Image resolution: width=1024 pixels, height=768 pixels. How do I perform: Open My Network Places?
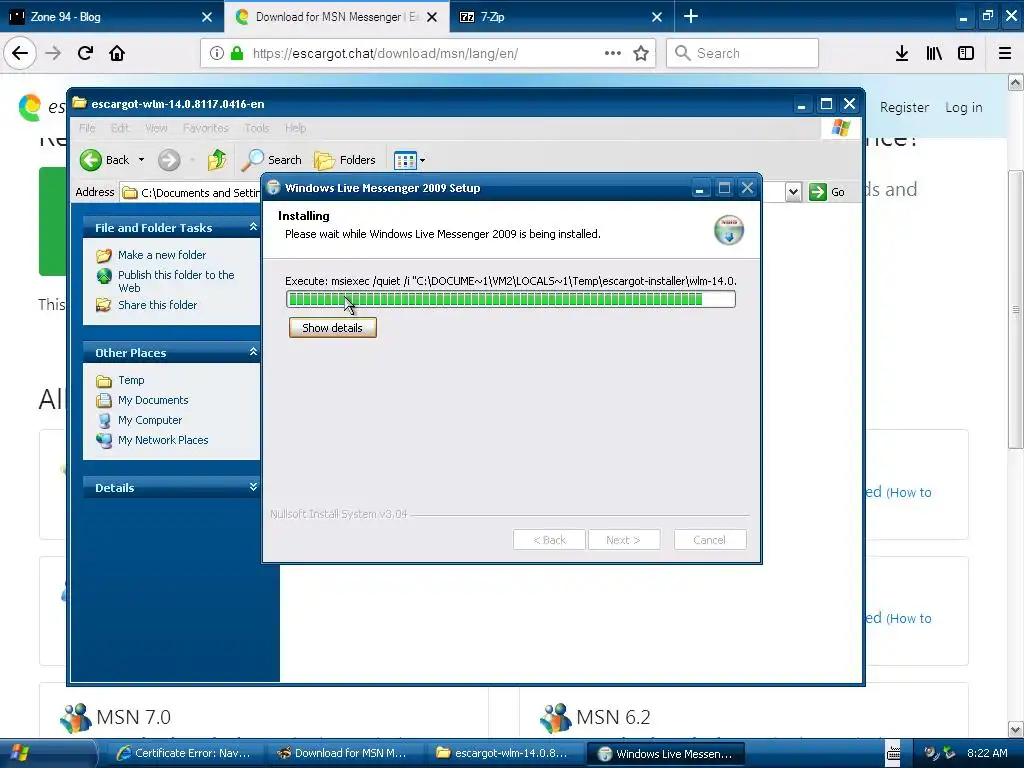point(163,440)
